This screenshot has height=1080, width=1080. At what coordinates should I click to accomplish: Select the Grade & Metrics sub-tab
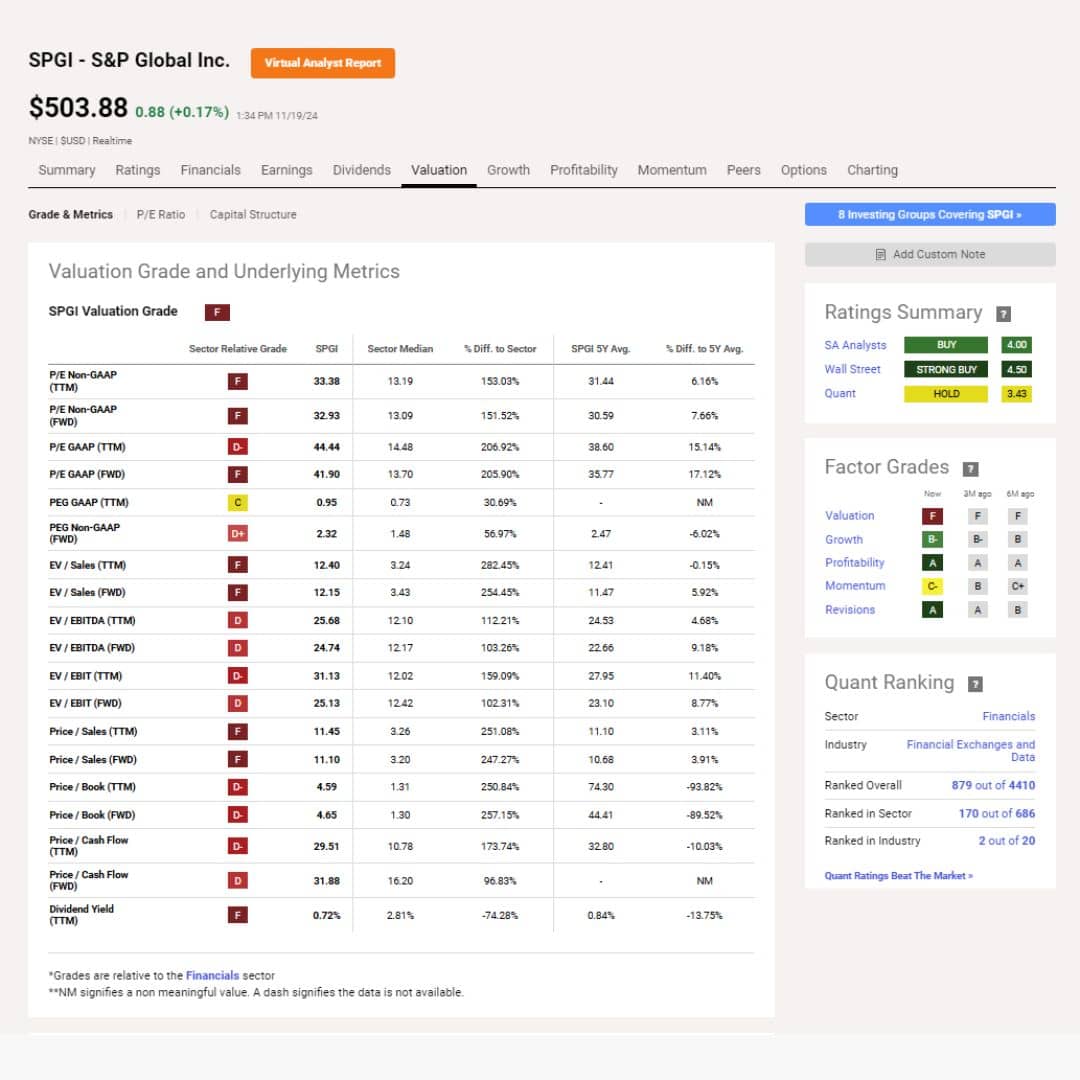click(70, 215)
